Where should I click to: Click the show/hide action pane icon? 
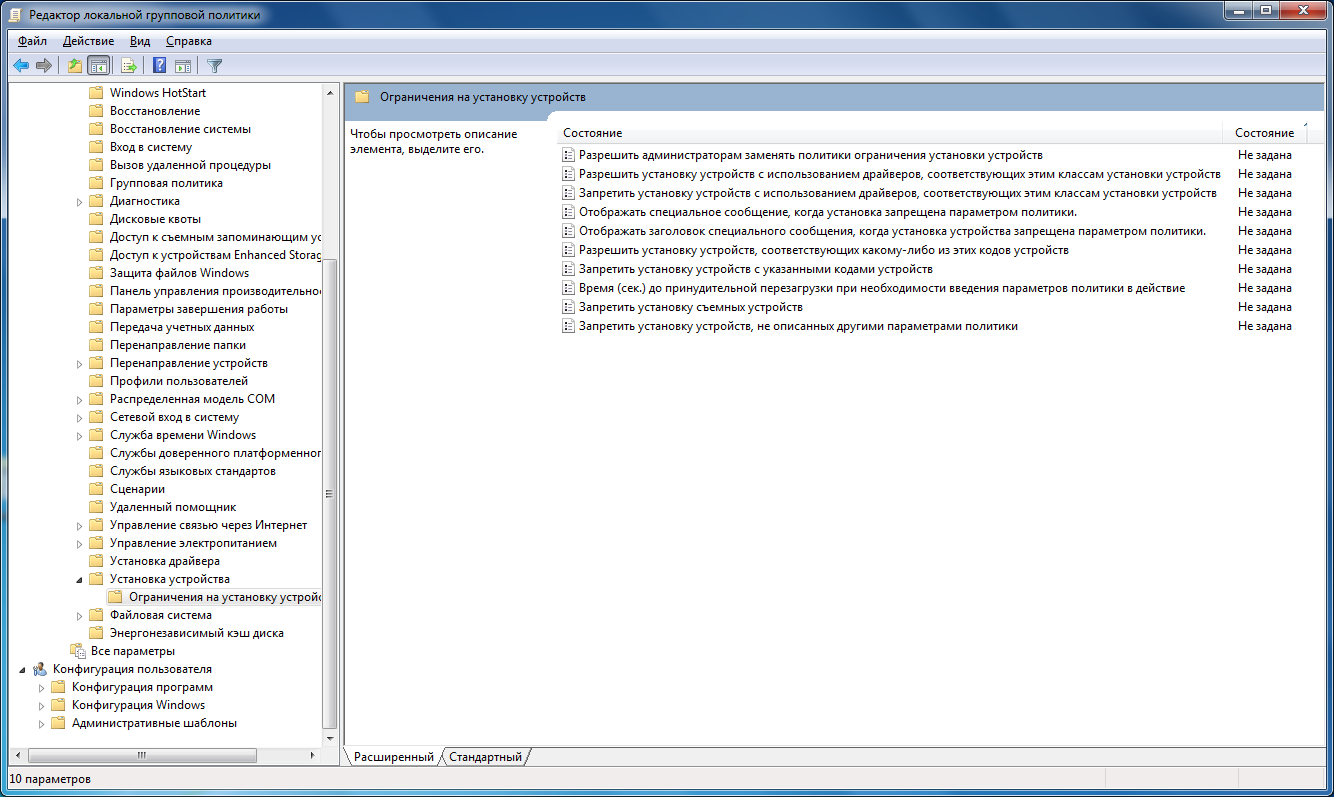(x=183, y=66)
